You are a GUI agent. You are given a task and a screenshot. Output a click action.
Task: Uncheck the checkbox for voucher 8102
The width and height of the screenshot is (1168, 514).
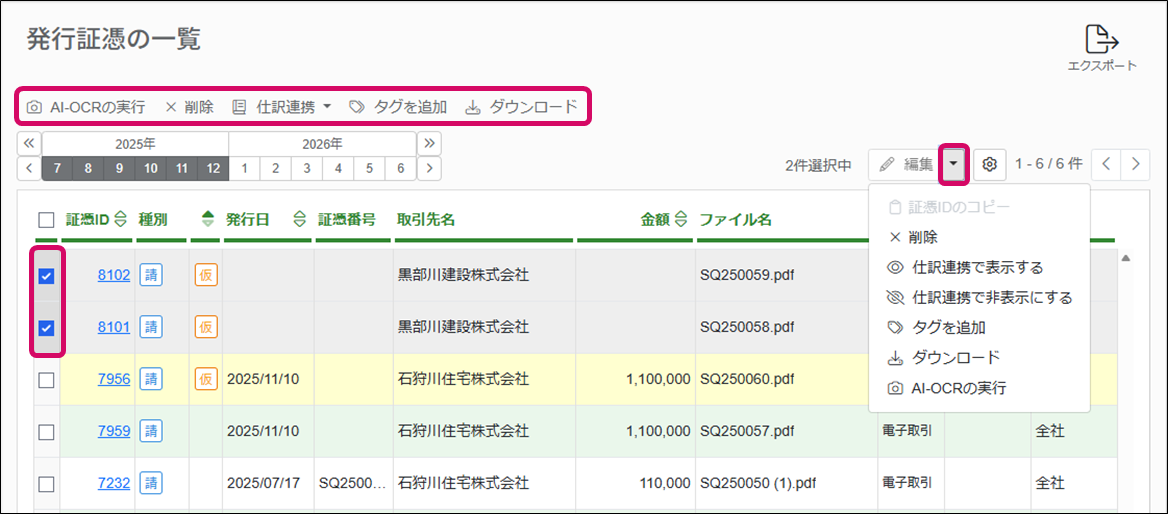pyautogui.click(x=46, y=276)
